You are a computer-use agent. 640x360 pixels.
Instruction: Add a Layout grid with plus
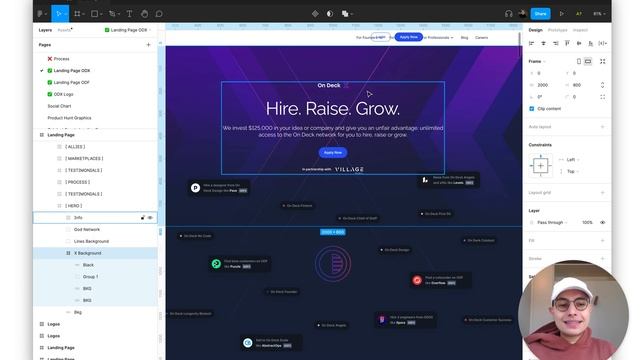pyautogui.click(x=602, y=193)
